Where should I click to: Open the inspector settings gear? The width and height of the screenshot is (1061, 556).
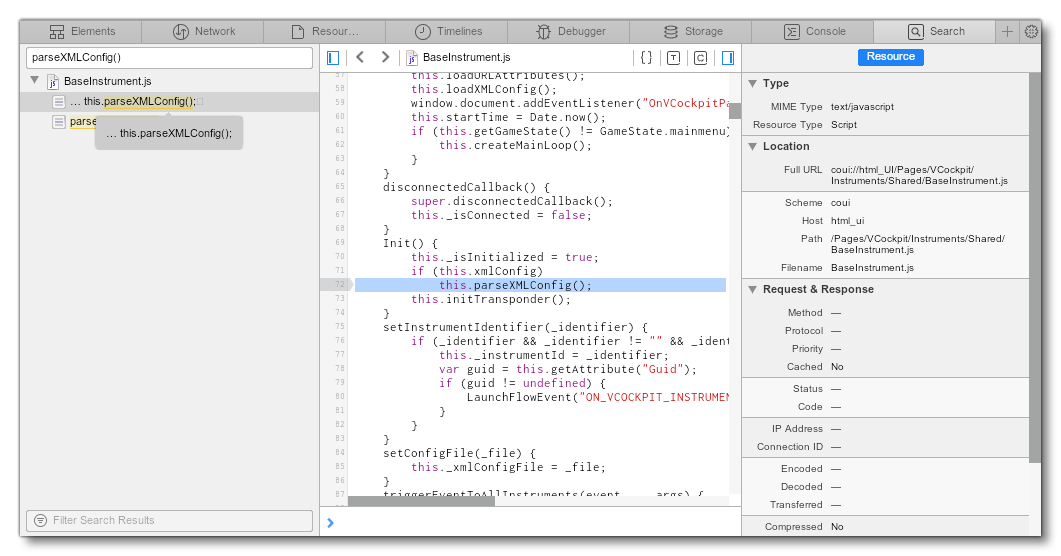click(1031, 31)
